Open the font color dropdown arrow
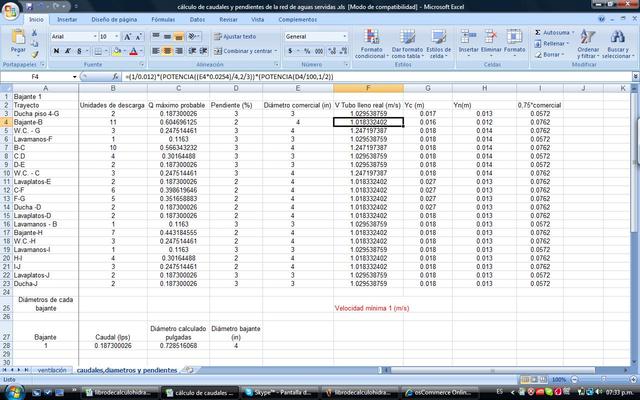Viewport: 640px width, 400px height. click(x=141, y=51)
